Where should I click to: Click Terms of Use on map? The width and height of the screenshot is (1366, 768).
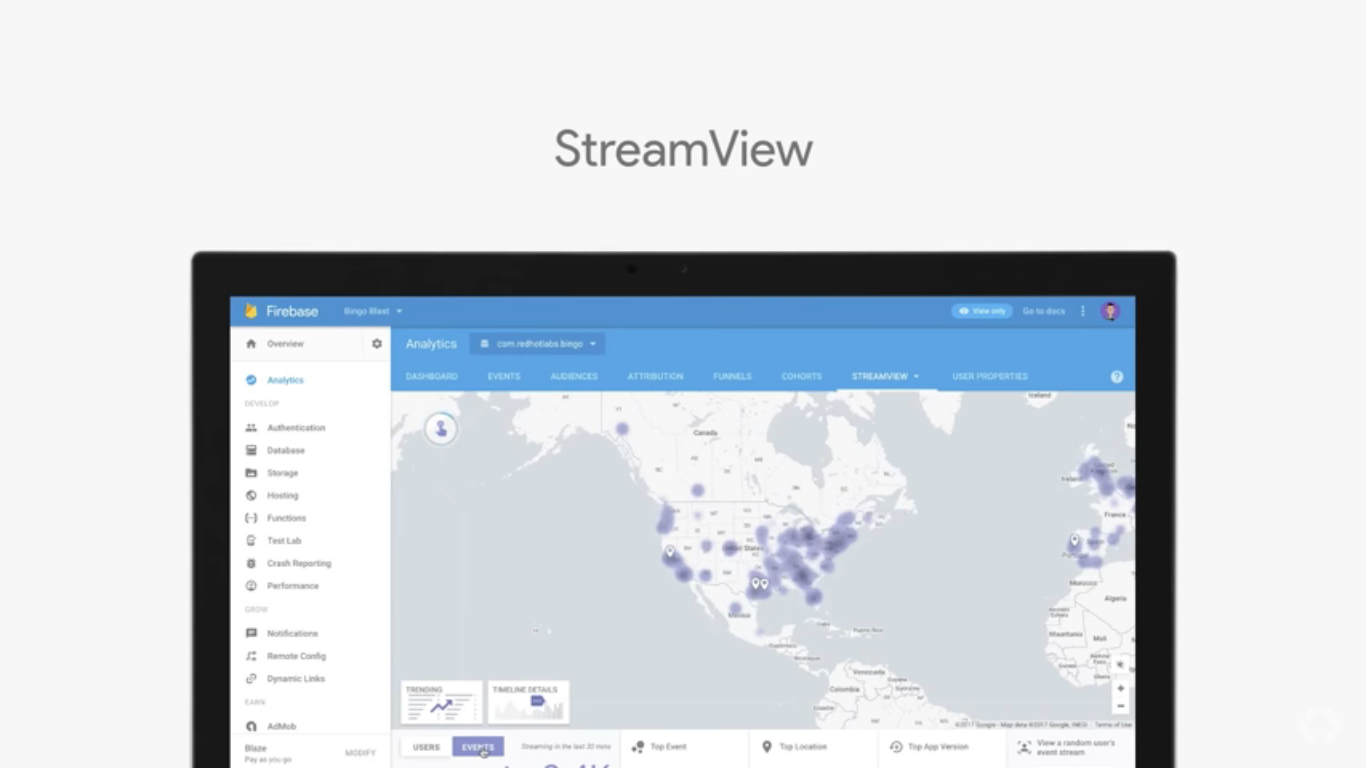pos(1113,724)
